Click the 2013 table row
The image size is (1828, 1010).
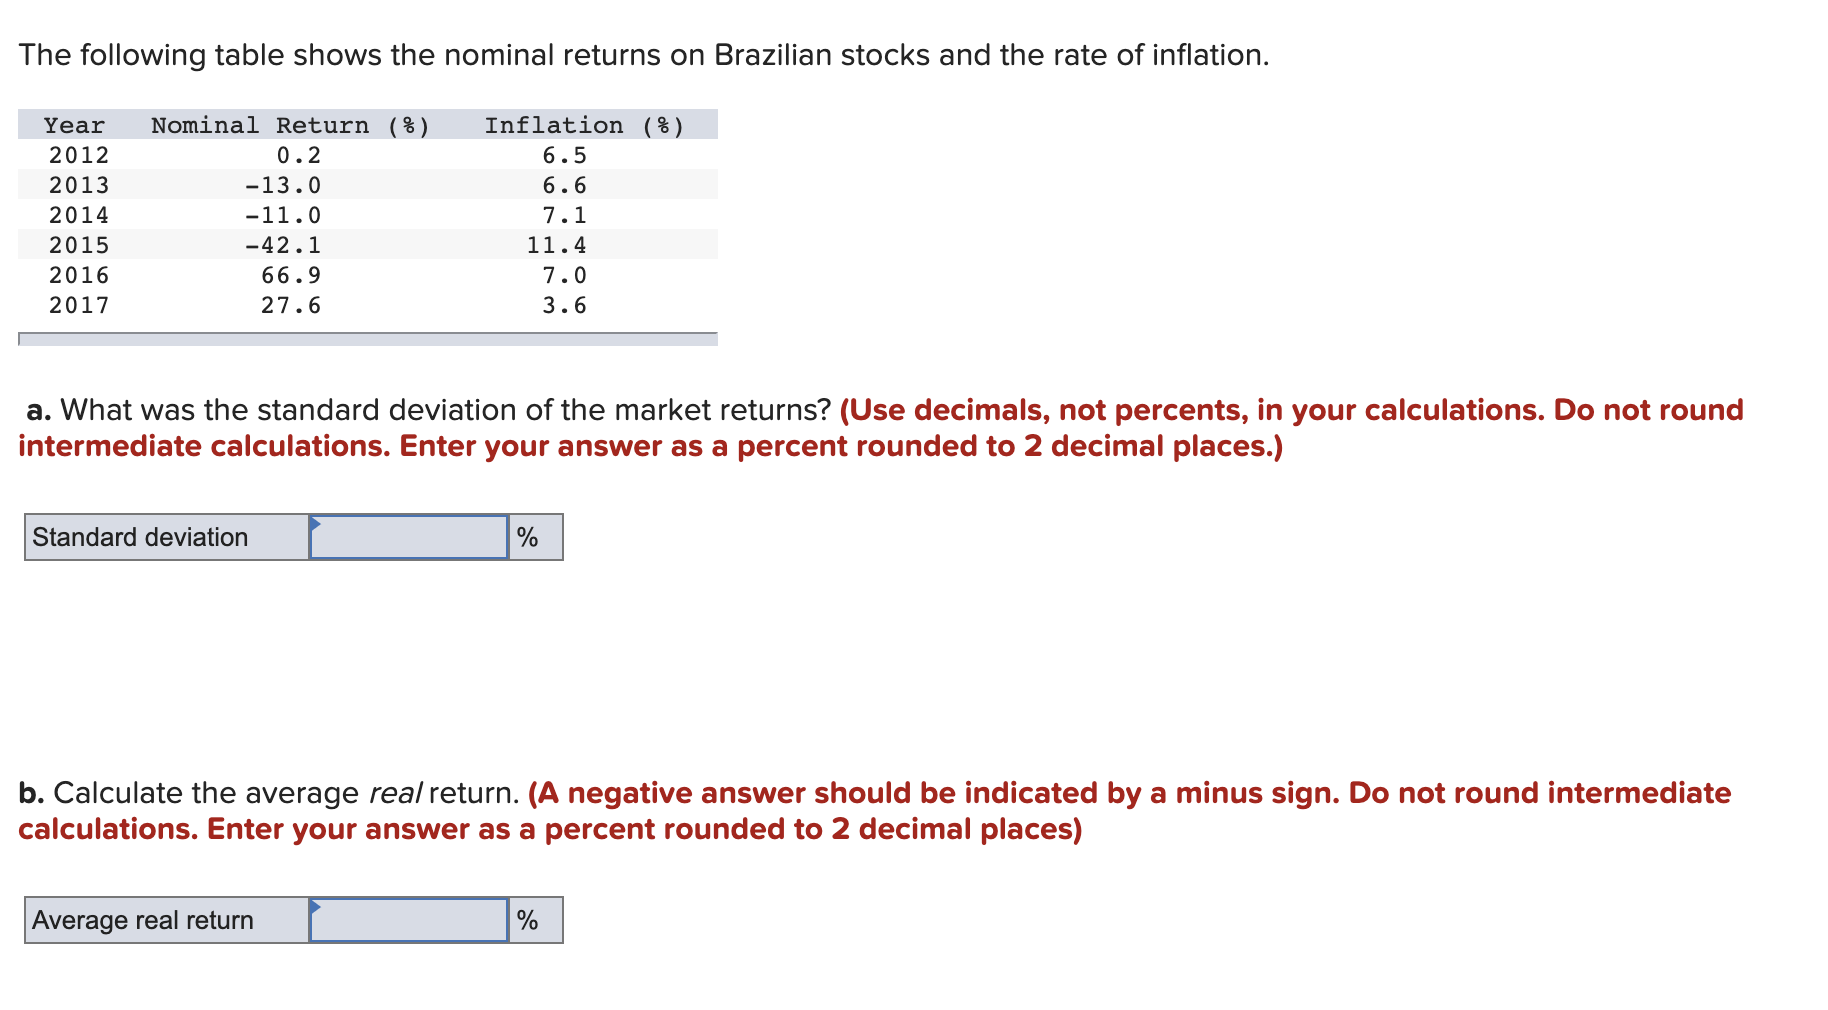[x=300, y=184]
